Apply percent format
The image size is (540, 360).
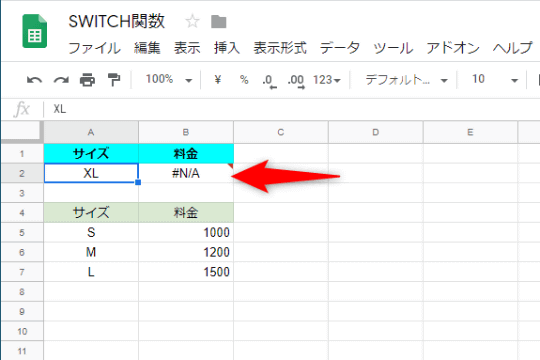(x=244, y=80)
